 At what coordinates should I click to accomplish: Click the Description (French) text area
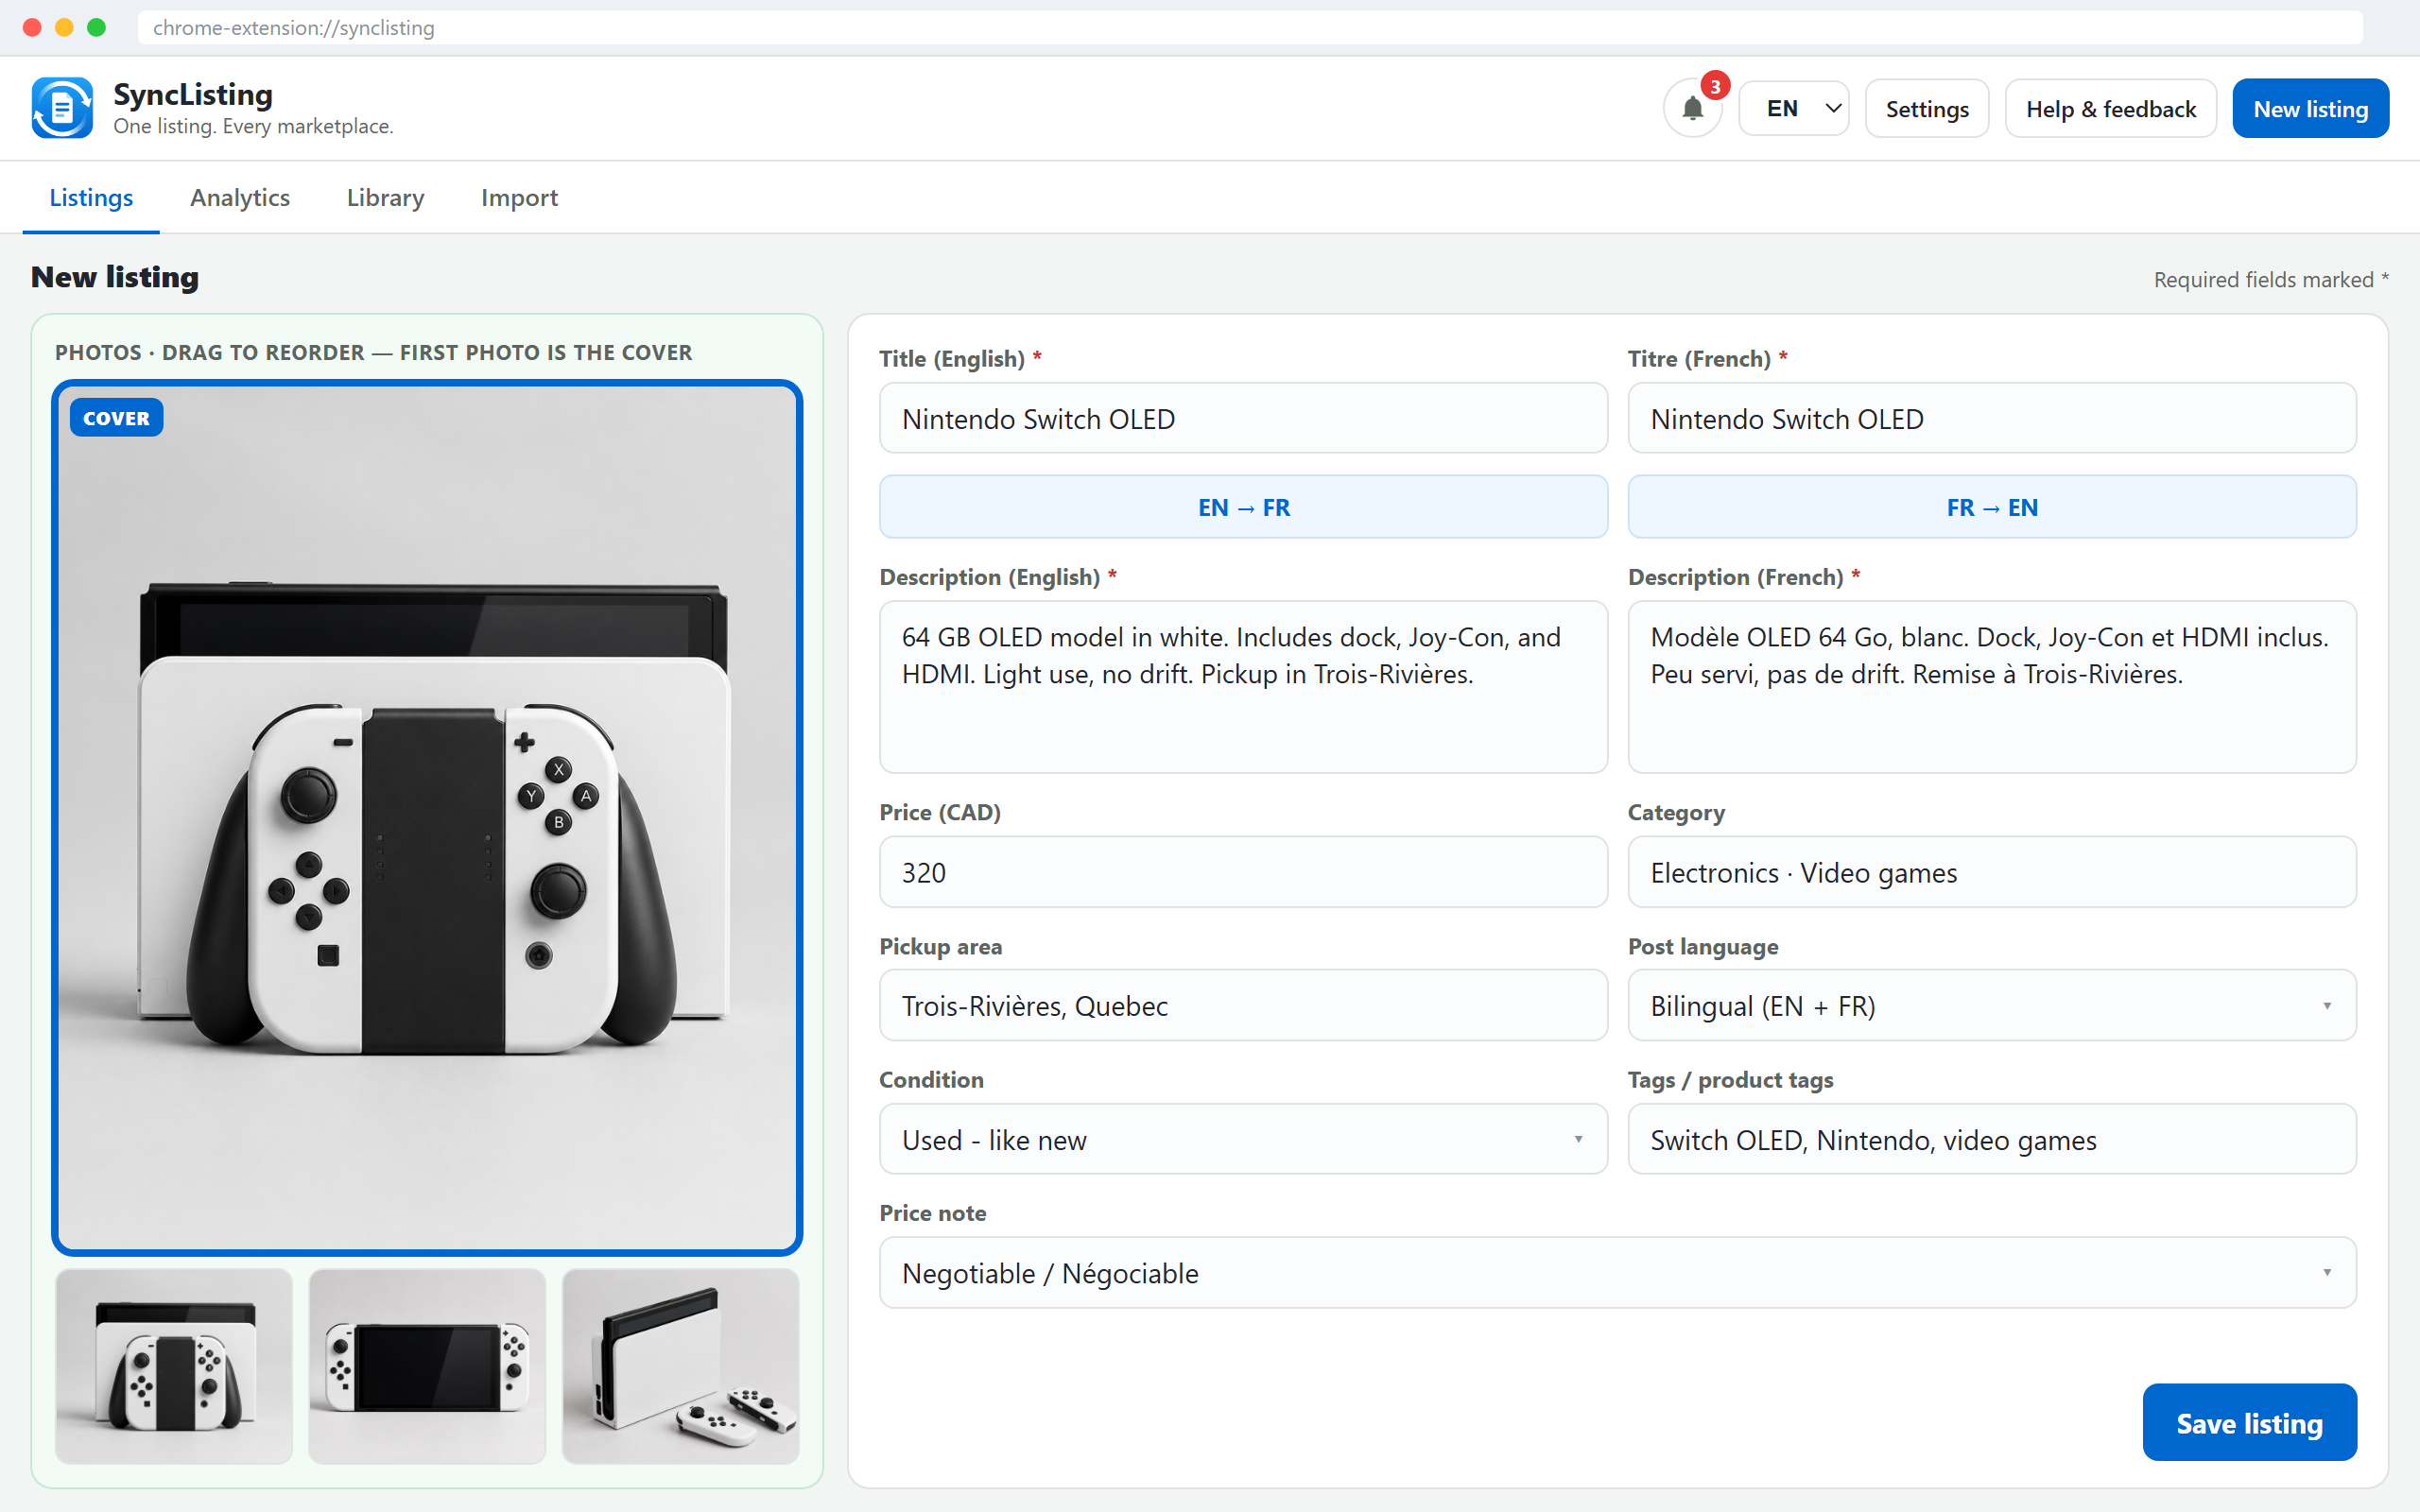tap(1992, 686)
